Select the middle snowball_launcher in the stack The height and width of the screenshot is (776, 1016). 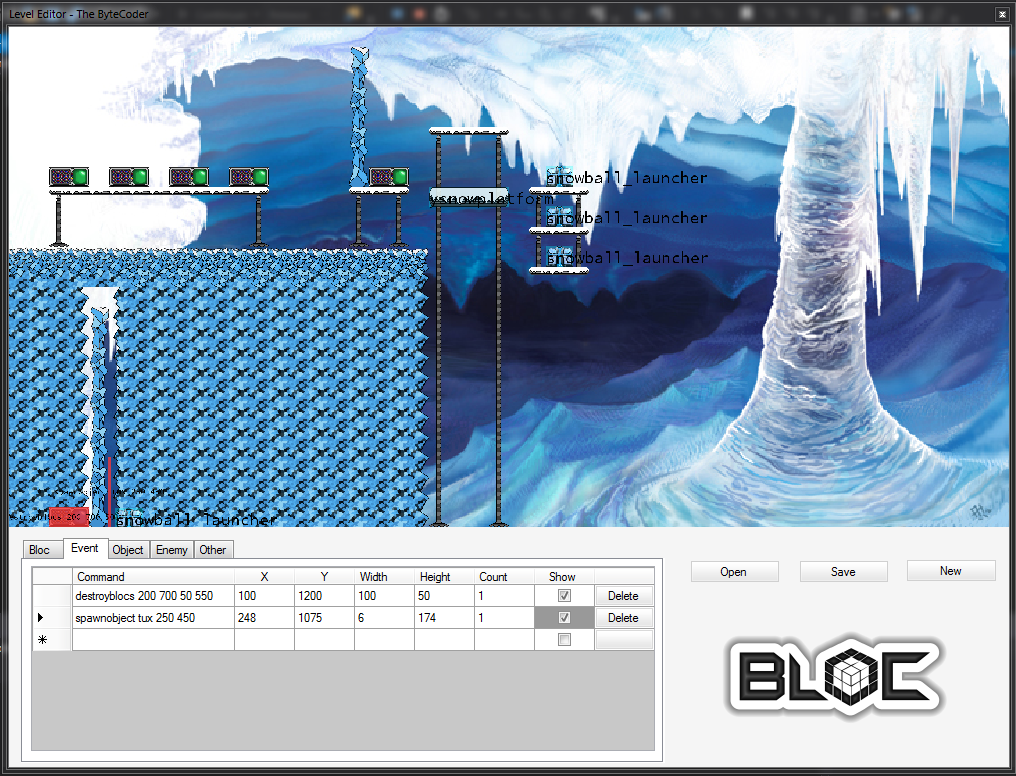coord(559,216)
